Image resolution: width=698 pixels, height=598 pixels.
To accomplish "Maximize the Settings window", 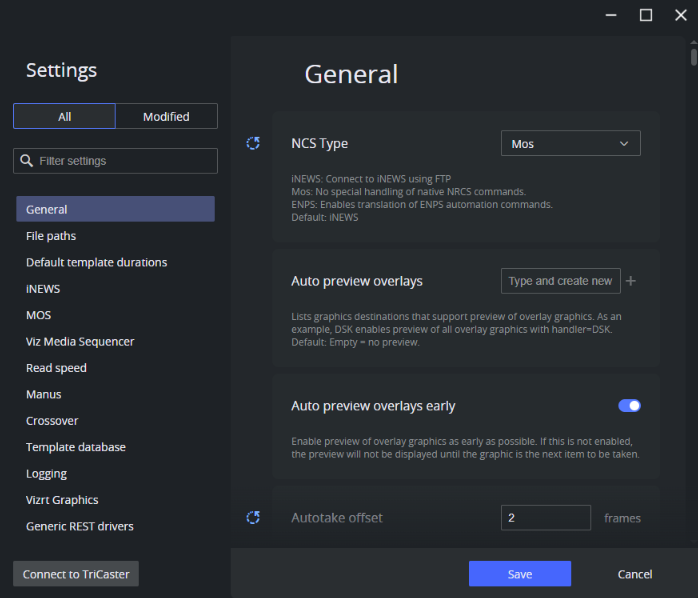I will click(x=646, y=14).
